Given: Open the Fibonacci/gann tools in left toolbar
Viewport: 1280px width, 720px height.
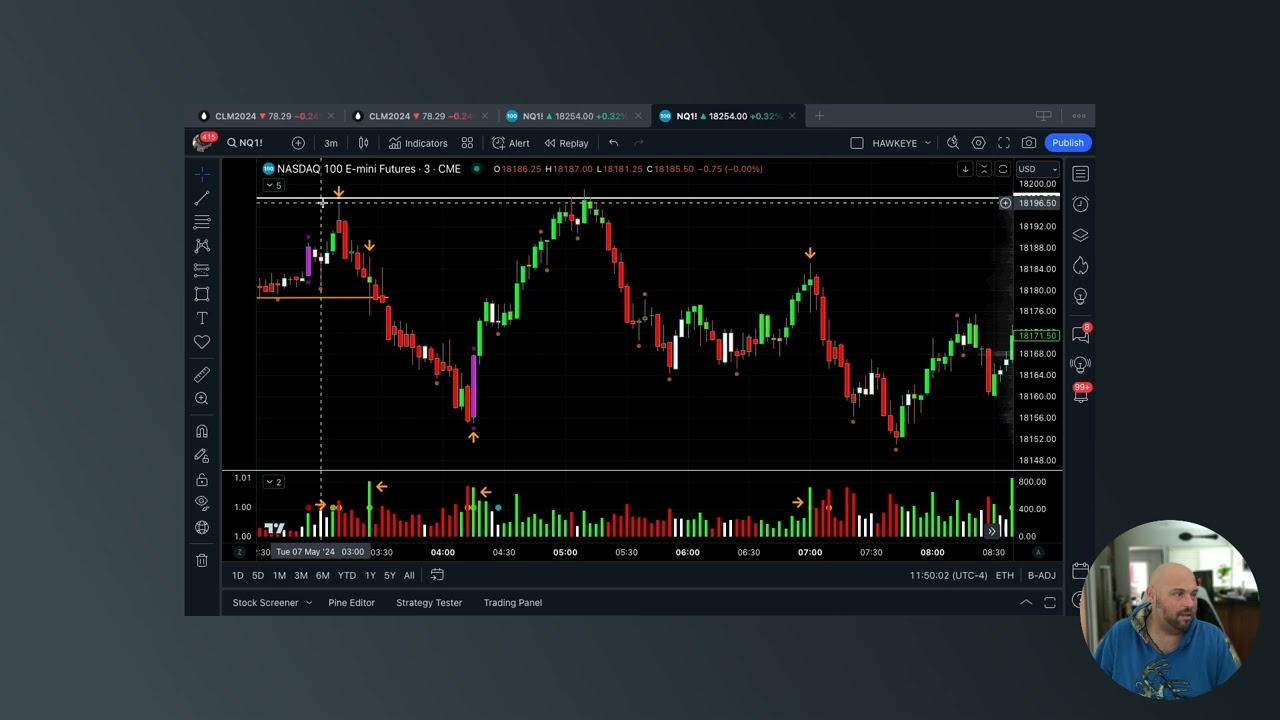Looking at the screenshot, I should point(202,222).
